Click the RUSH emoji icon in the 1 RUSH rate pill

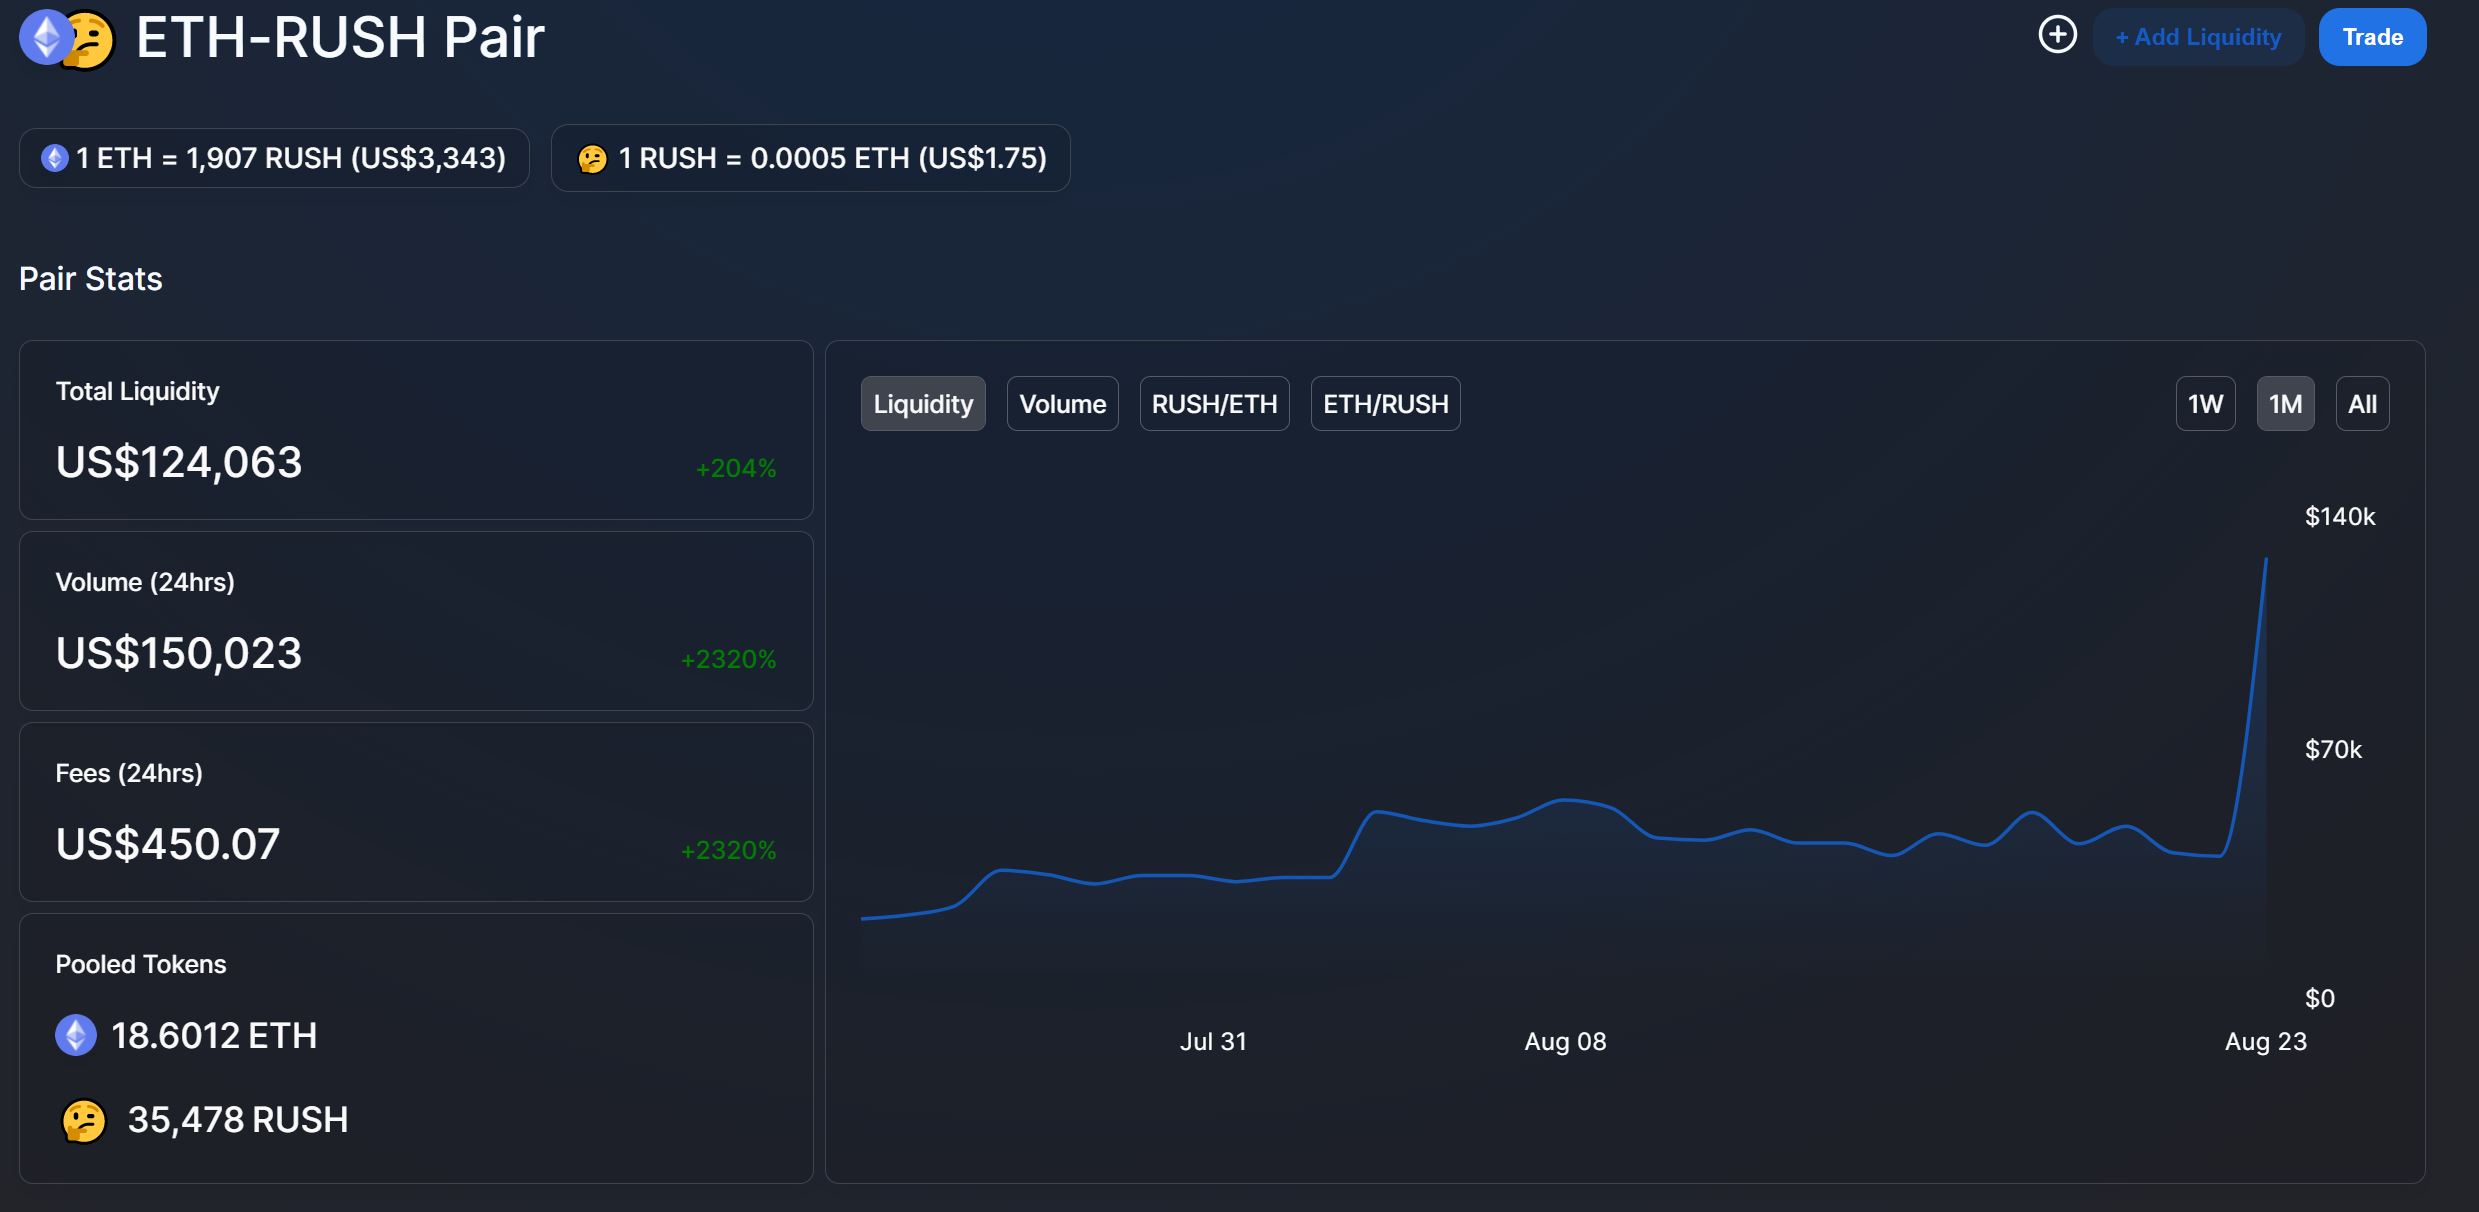(592, 159)
